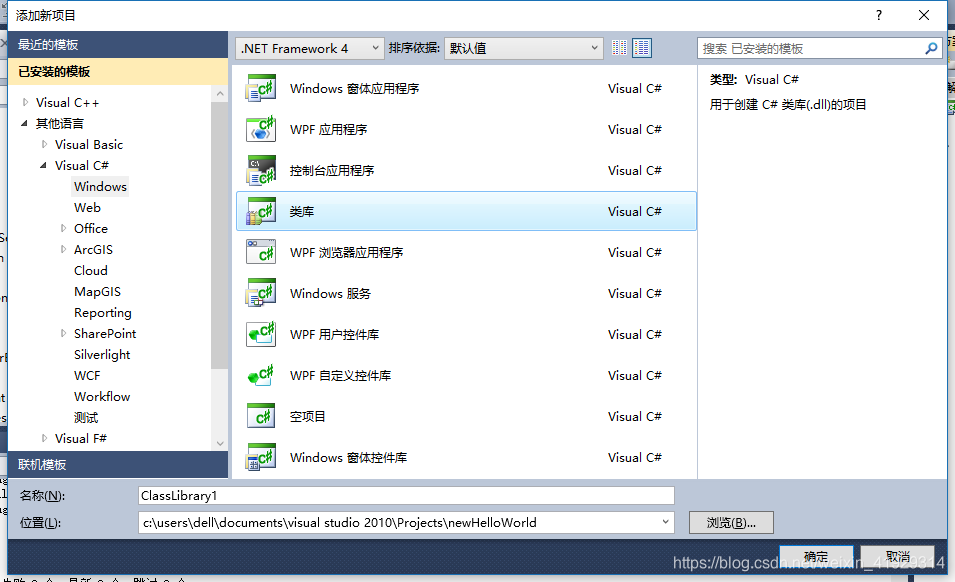955x582 pixels.
Task: Pick the Windows 窗体控件库 template icon
Action: [x=261, y=457]
